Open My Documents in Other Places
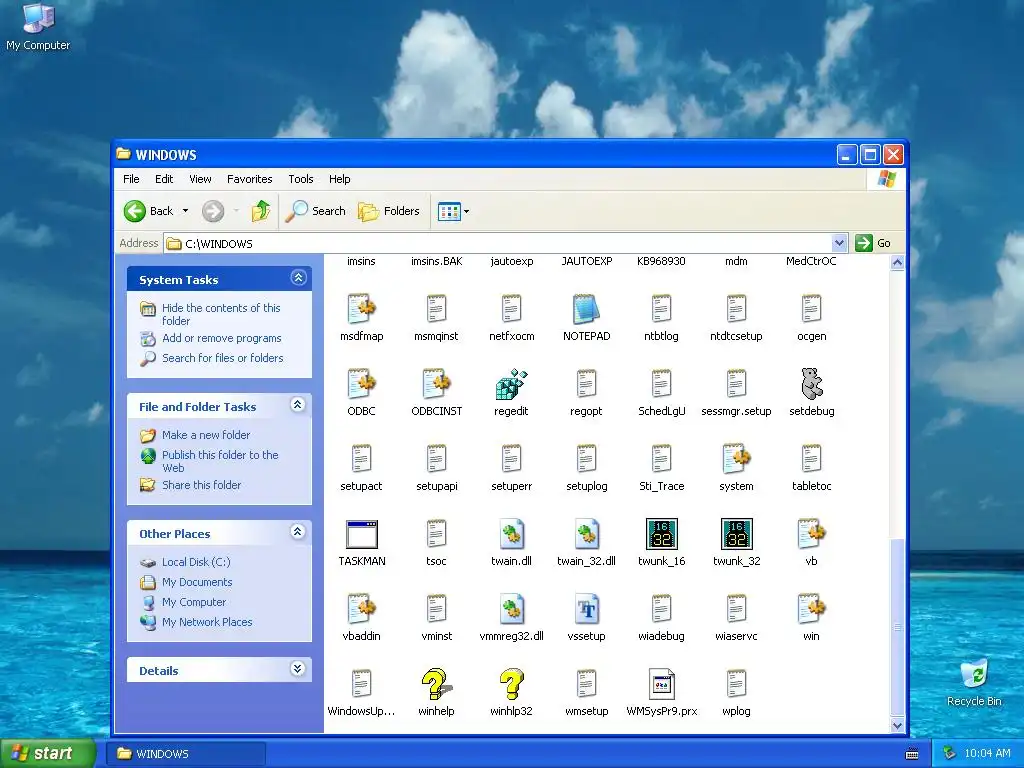Viewport: 1024px width, 768px height. coord(197,582)
